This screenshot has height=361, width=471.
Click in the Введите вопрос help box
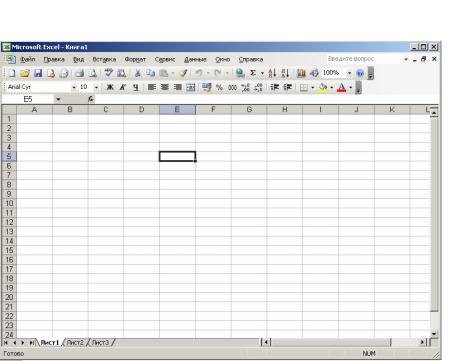pyautogui.click(x=365, y=59)
